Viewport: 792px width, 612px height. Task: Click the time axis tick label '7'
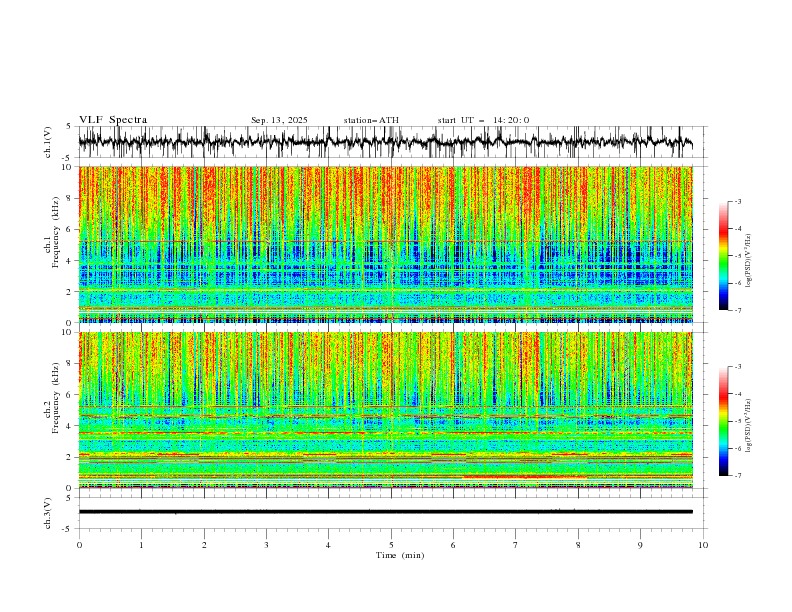[516, 545]
